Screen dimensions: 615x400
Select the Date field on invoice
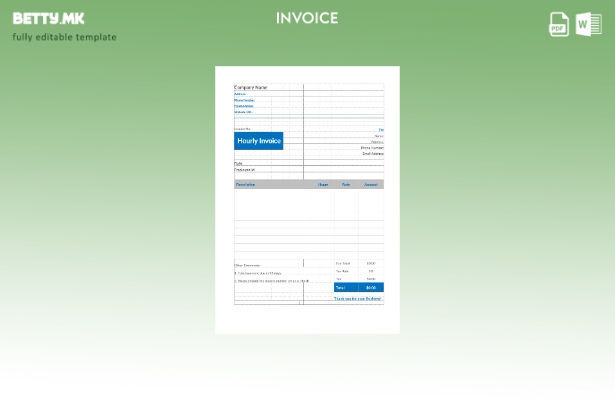(x=239, y=163)
